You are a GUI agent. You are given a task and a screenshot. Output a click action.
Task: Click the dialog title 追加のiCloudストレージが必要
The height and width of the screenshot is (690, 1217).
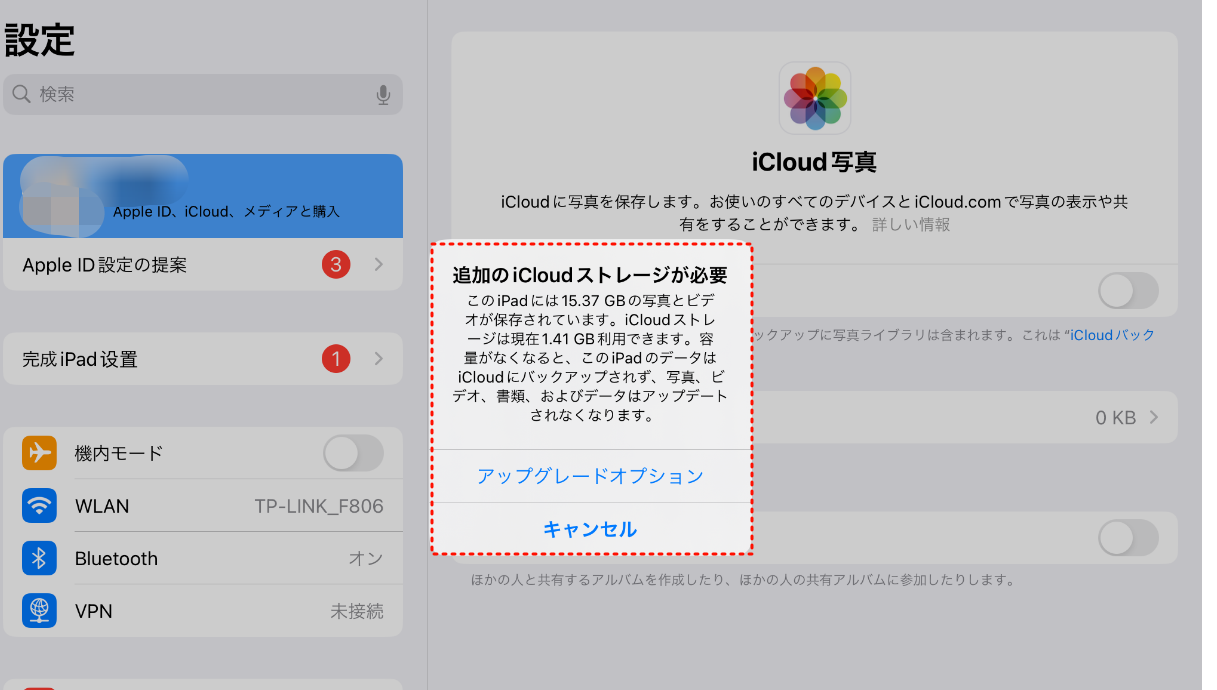(x=590, y=275)
